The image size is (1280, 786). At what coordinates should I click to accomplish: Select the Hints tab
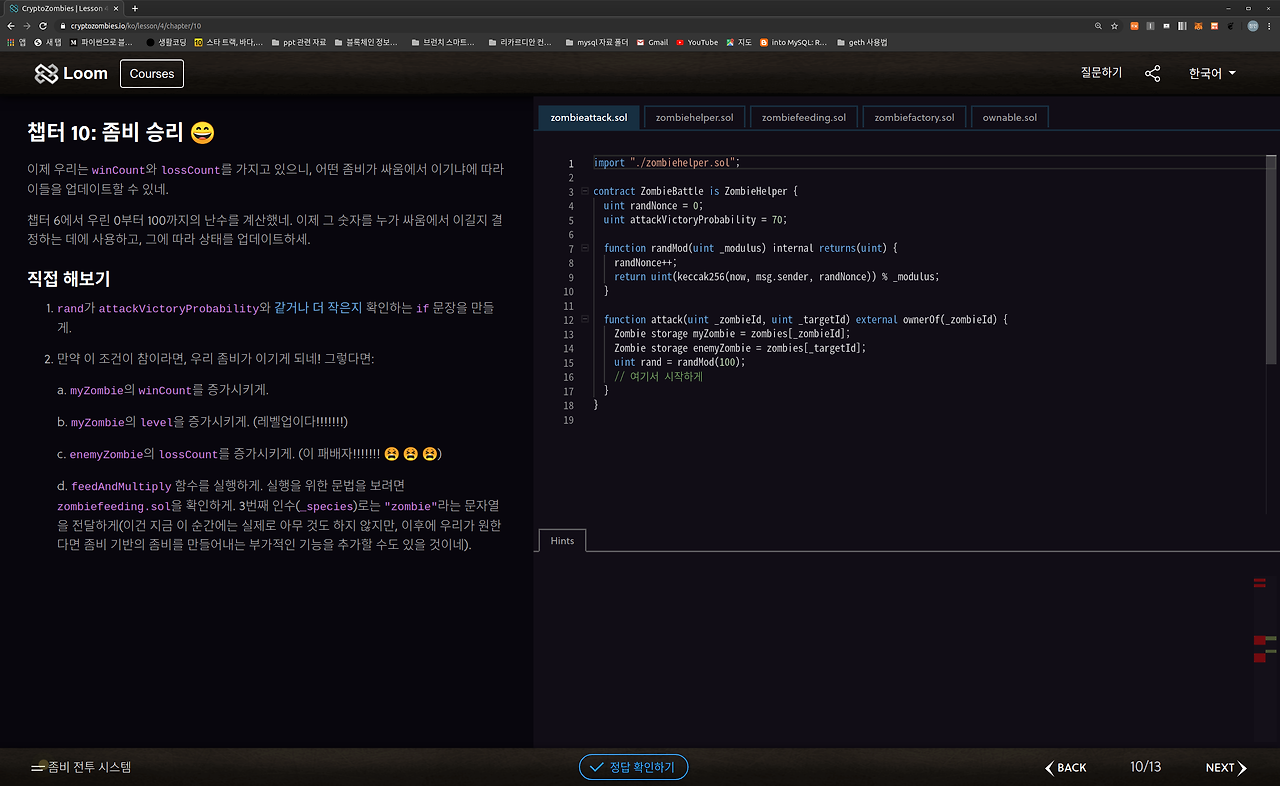(562, 540)
